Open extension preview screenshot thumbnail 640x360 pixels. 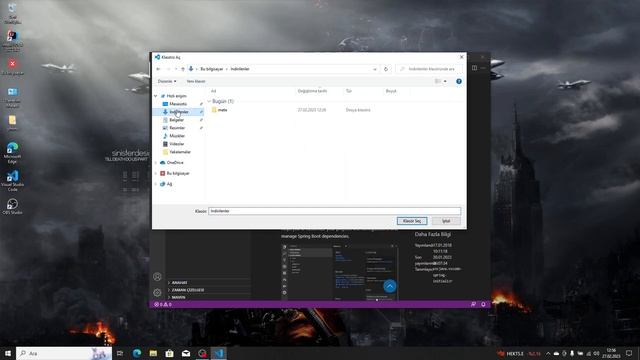click(339, 272)
